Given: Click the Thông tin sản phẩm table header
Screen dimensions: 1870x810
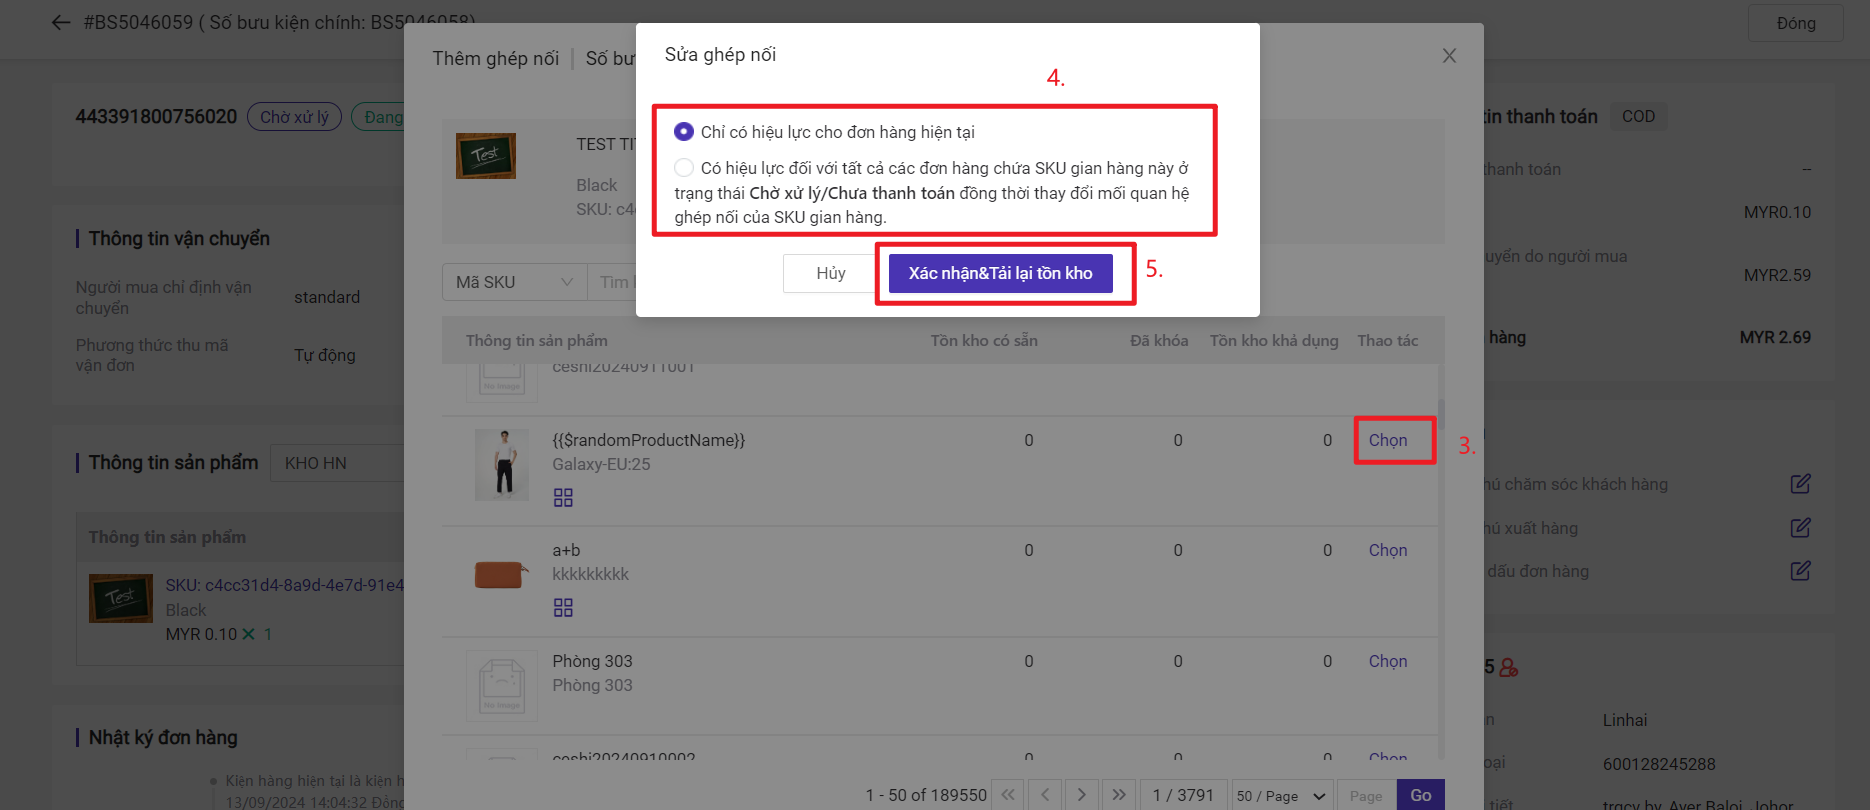Looking at the screenshot, I should [x=536, y=341].
